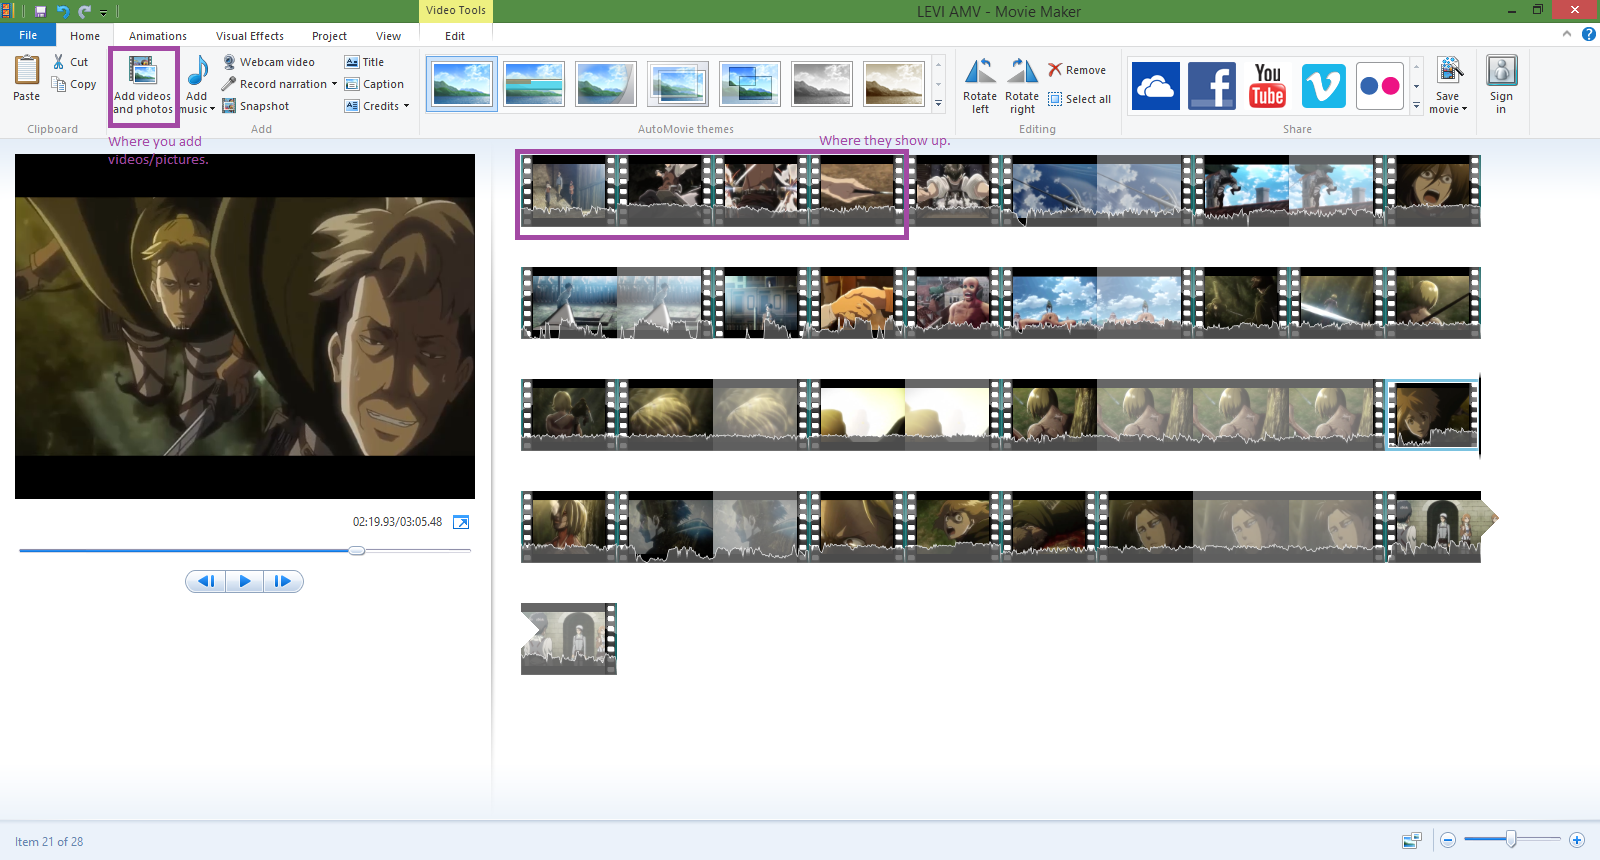Screen dimensions: 1600x860
Task: Zoom in the timeline thumbnails
Action: 1577,840
